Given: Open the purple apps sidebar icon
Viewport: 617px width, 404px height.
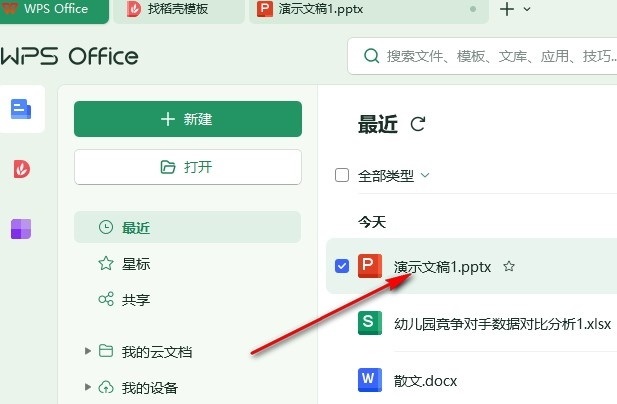Looking at the screenshot, I should coord(21,229).
